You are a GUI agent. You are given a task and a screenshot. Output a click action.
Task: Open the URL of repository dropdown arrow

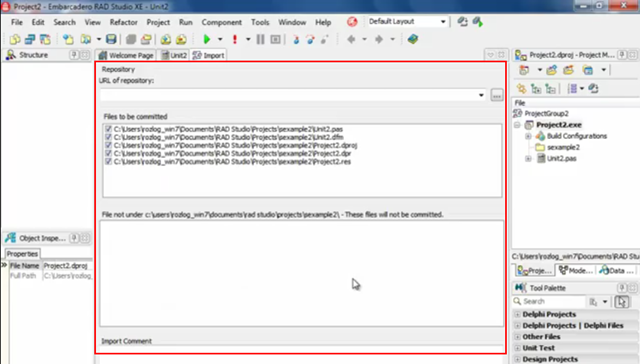tap(481, 95)
